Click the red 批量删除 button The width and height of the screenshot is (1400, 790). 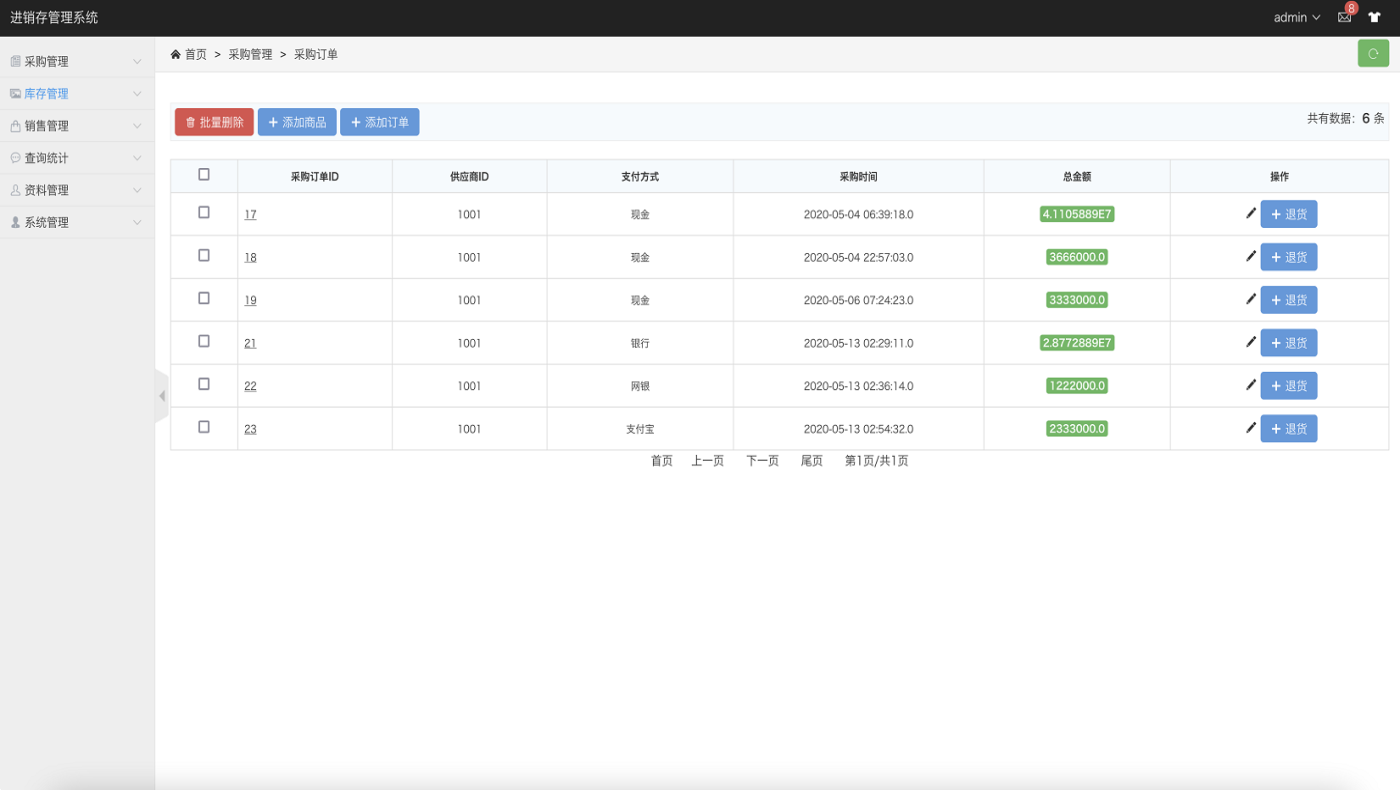[214, 122]
